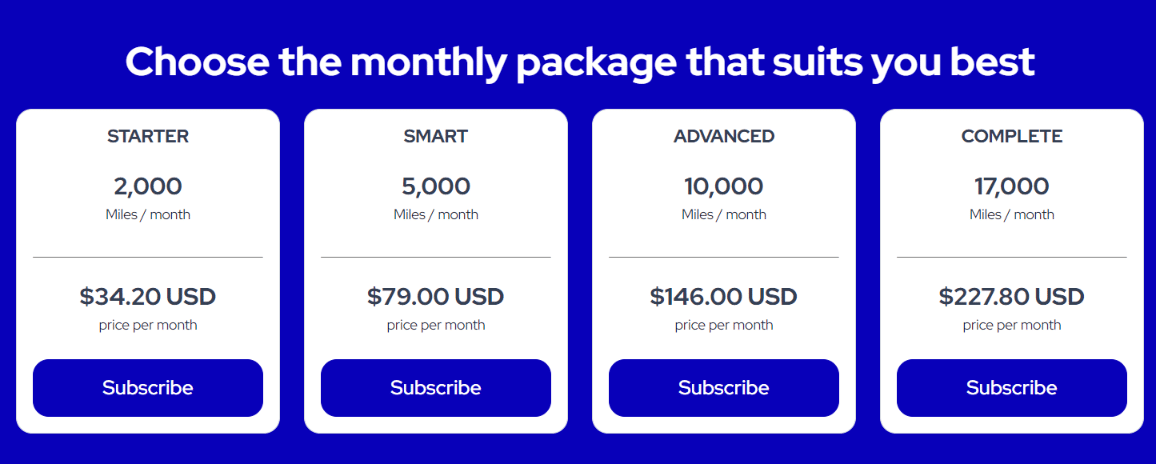Click the $227.80 USD price

pos(1012,296)
